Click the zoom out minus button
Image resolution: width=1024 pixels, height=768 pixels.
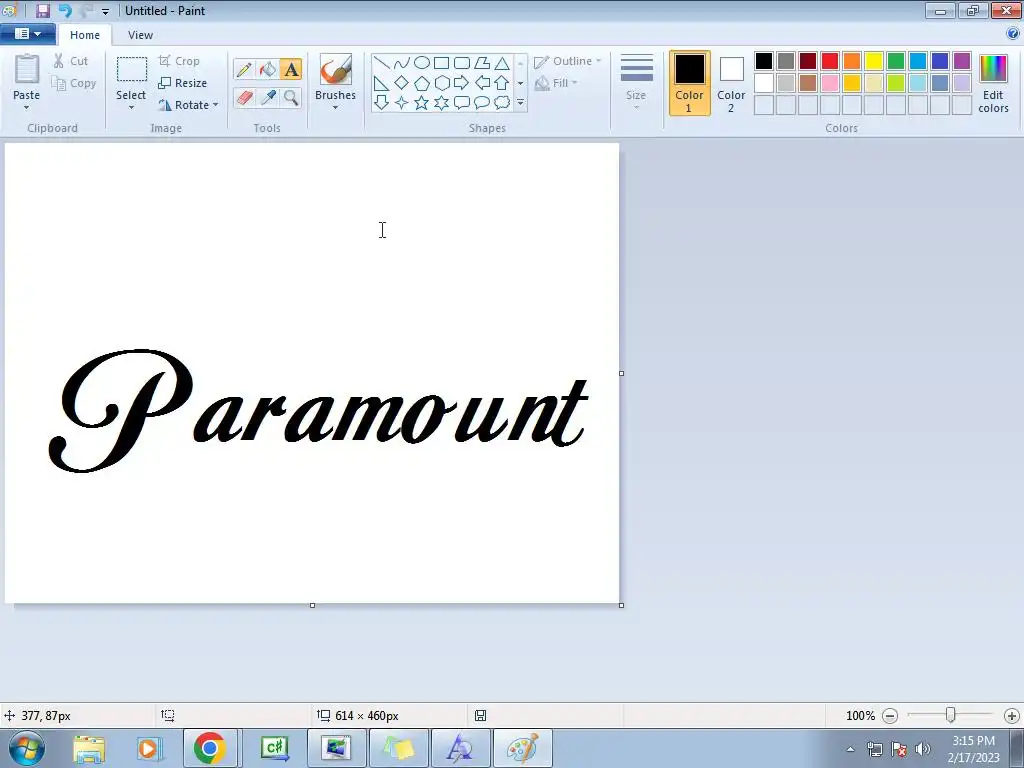[889, 716]
